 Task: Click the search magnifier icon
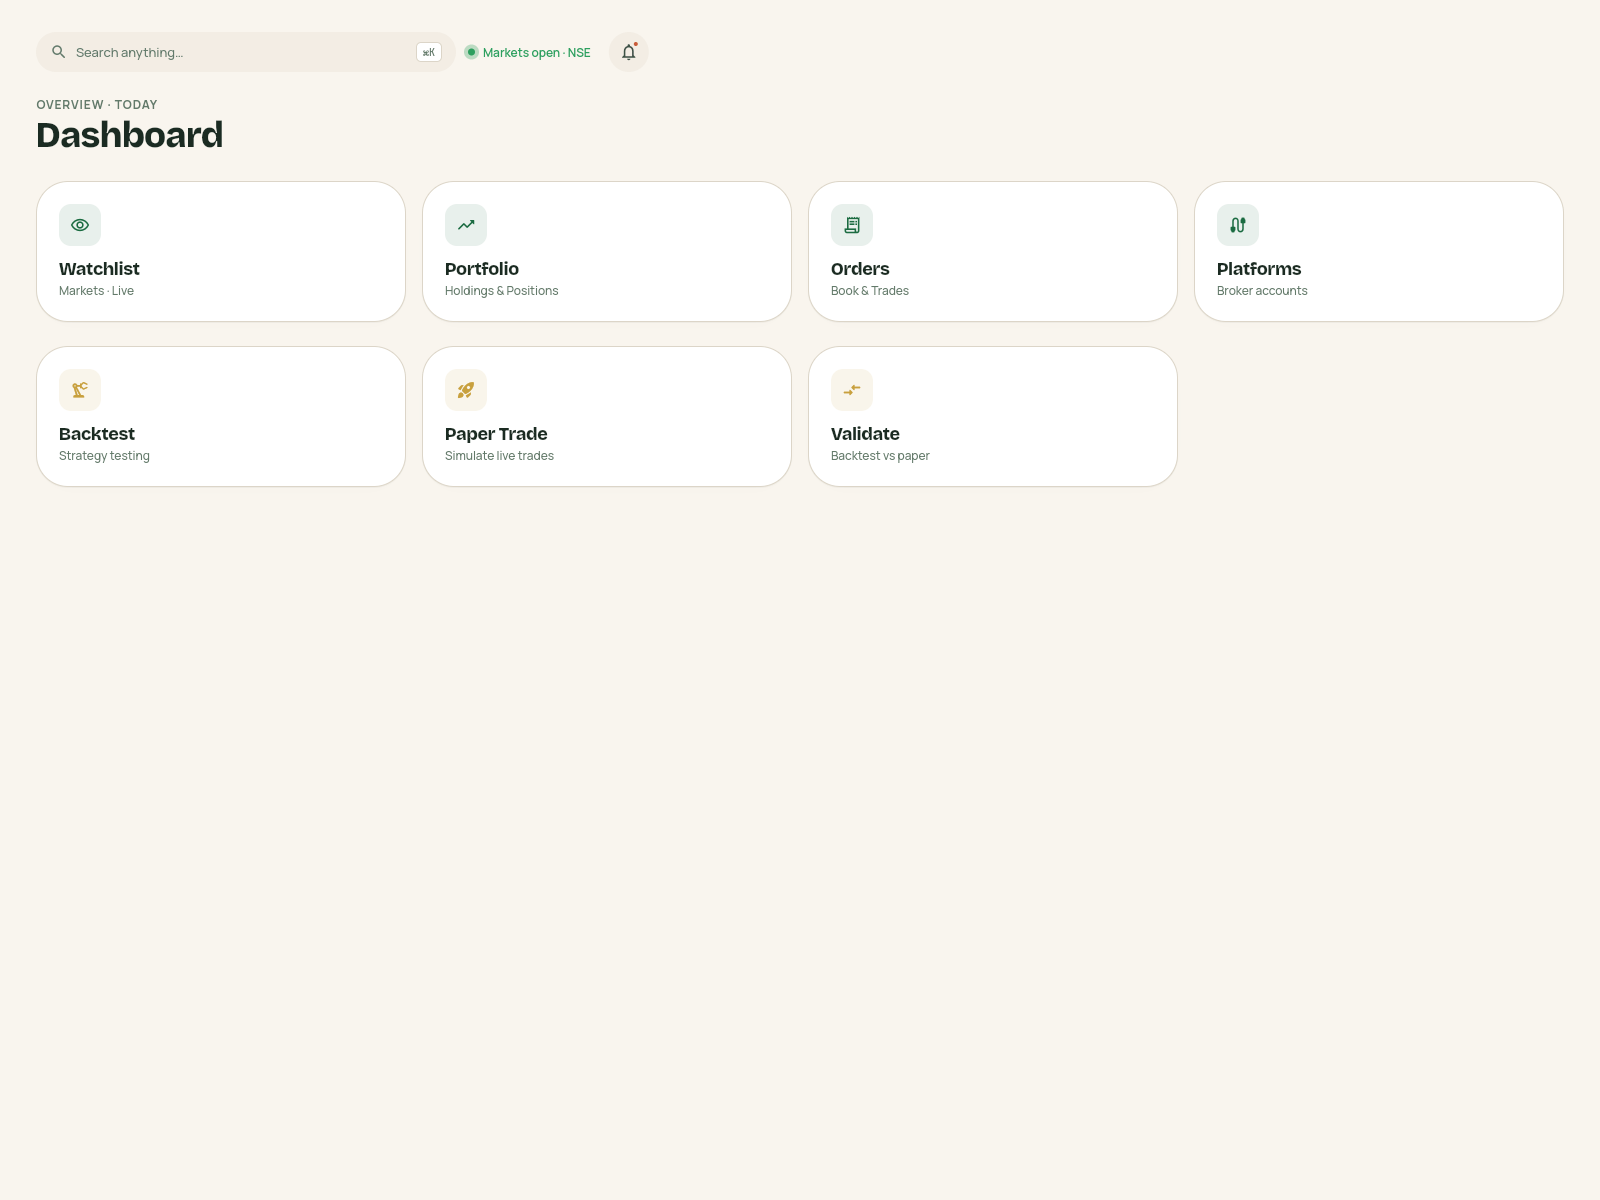click(x=59, y=52)
